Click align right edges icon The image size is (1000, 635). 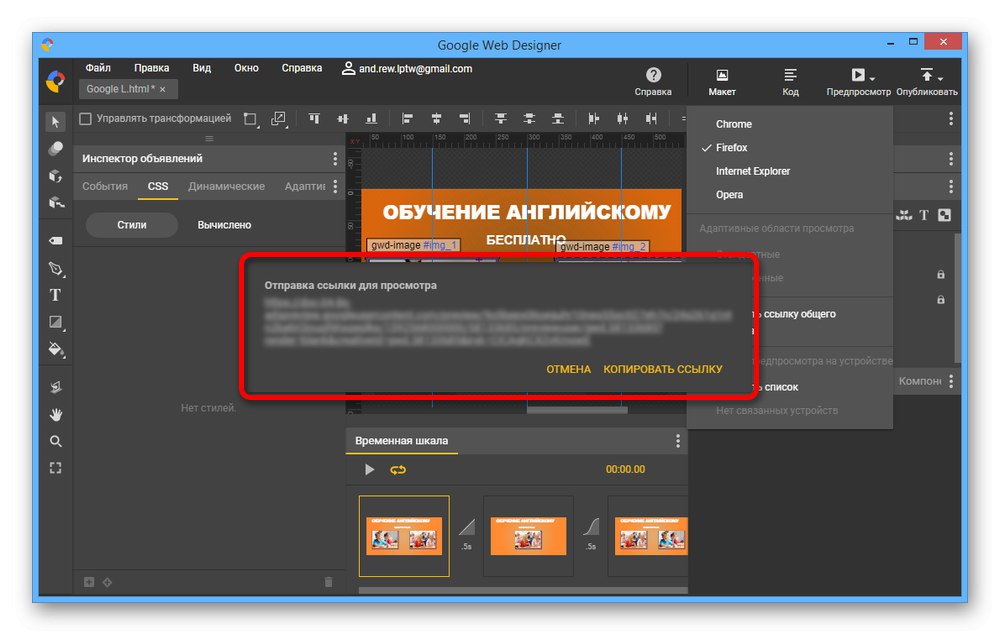point(465,118)
